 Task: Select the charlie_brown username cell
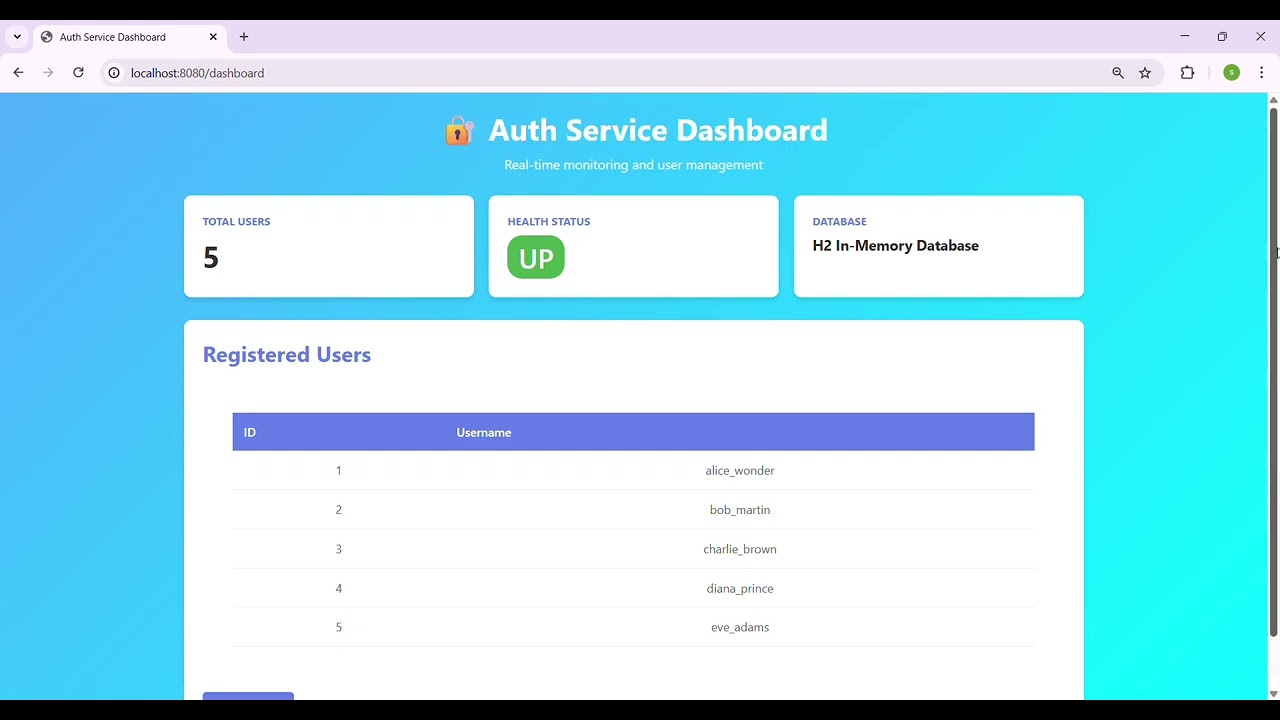point(740,549)
